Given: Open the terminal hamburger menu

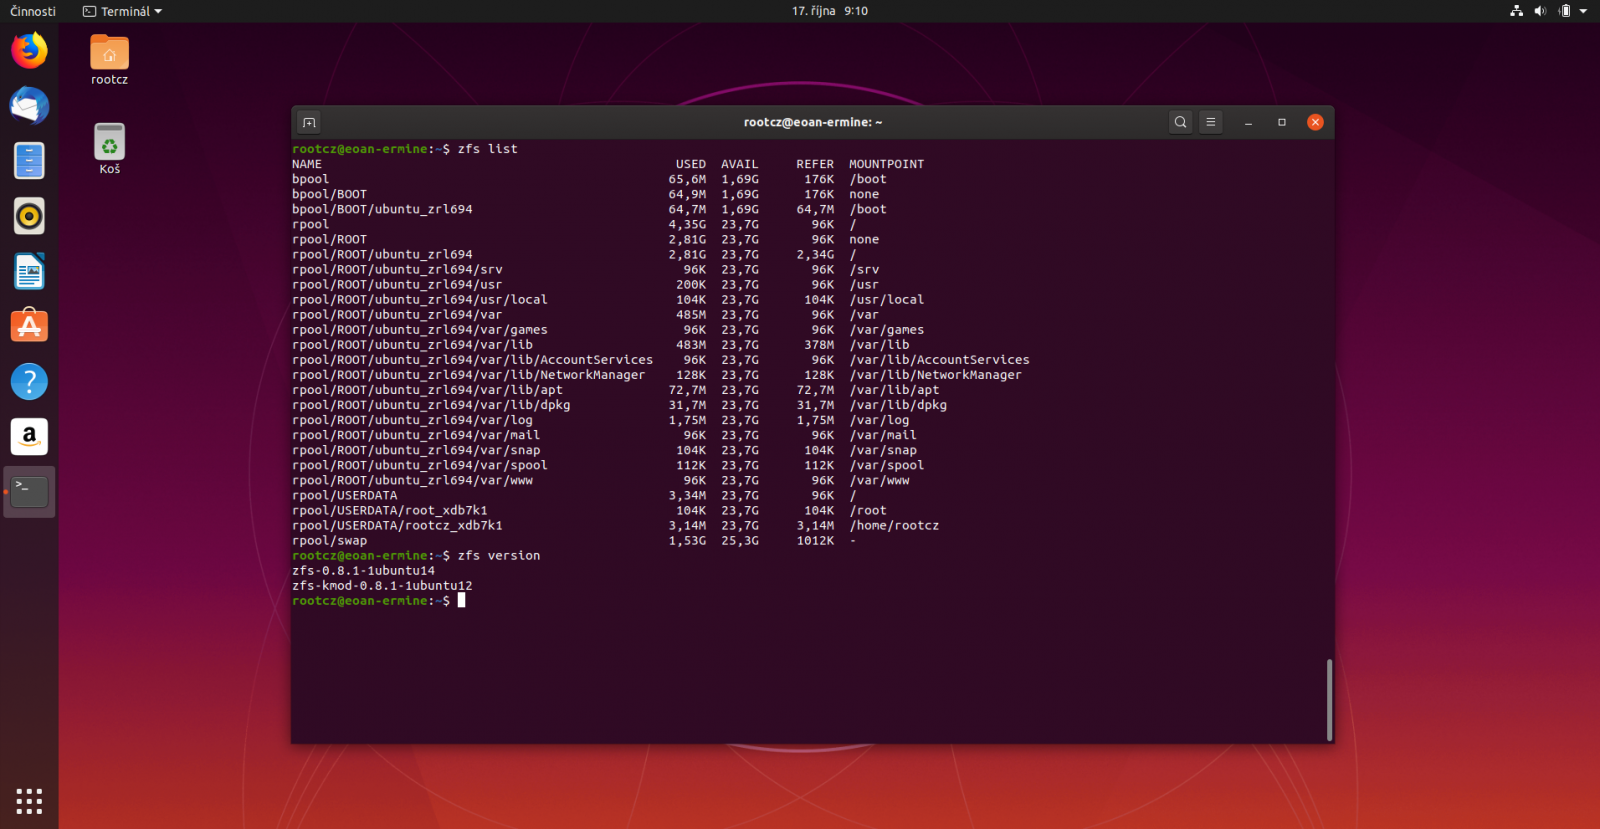Looking at the screenshot, I should (1210, 122).
